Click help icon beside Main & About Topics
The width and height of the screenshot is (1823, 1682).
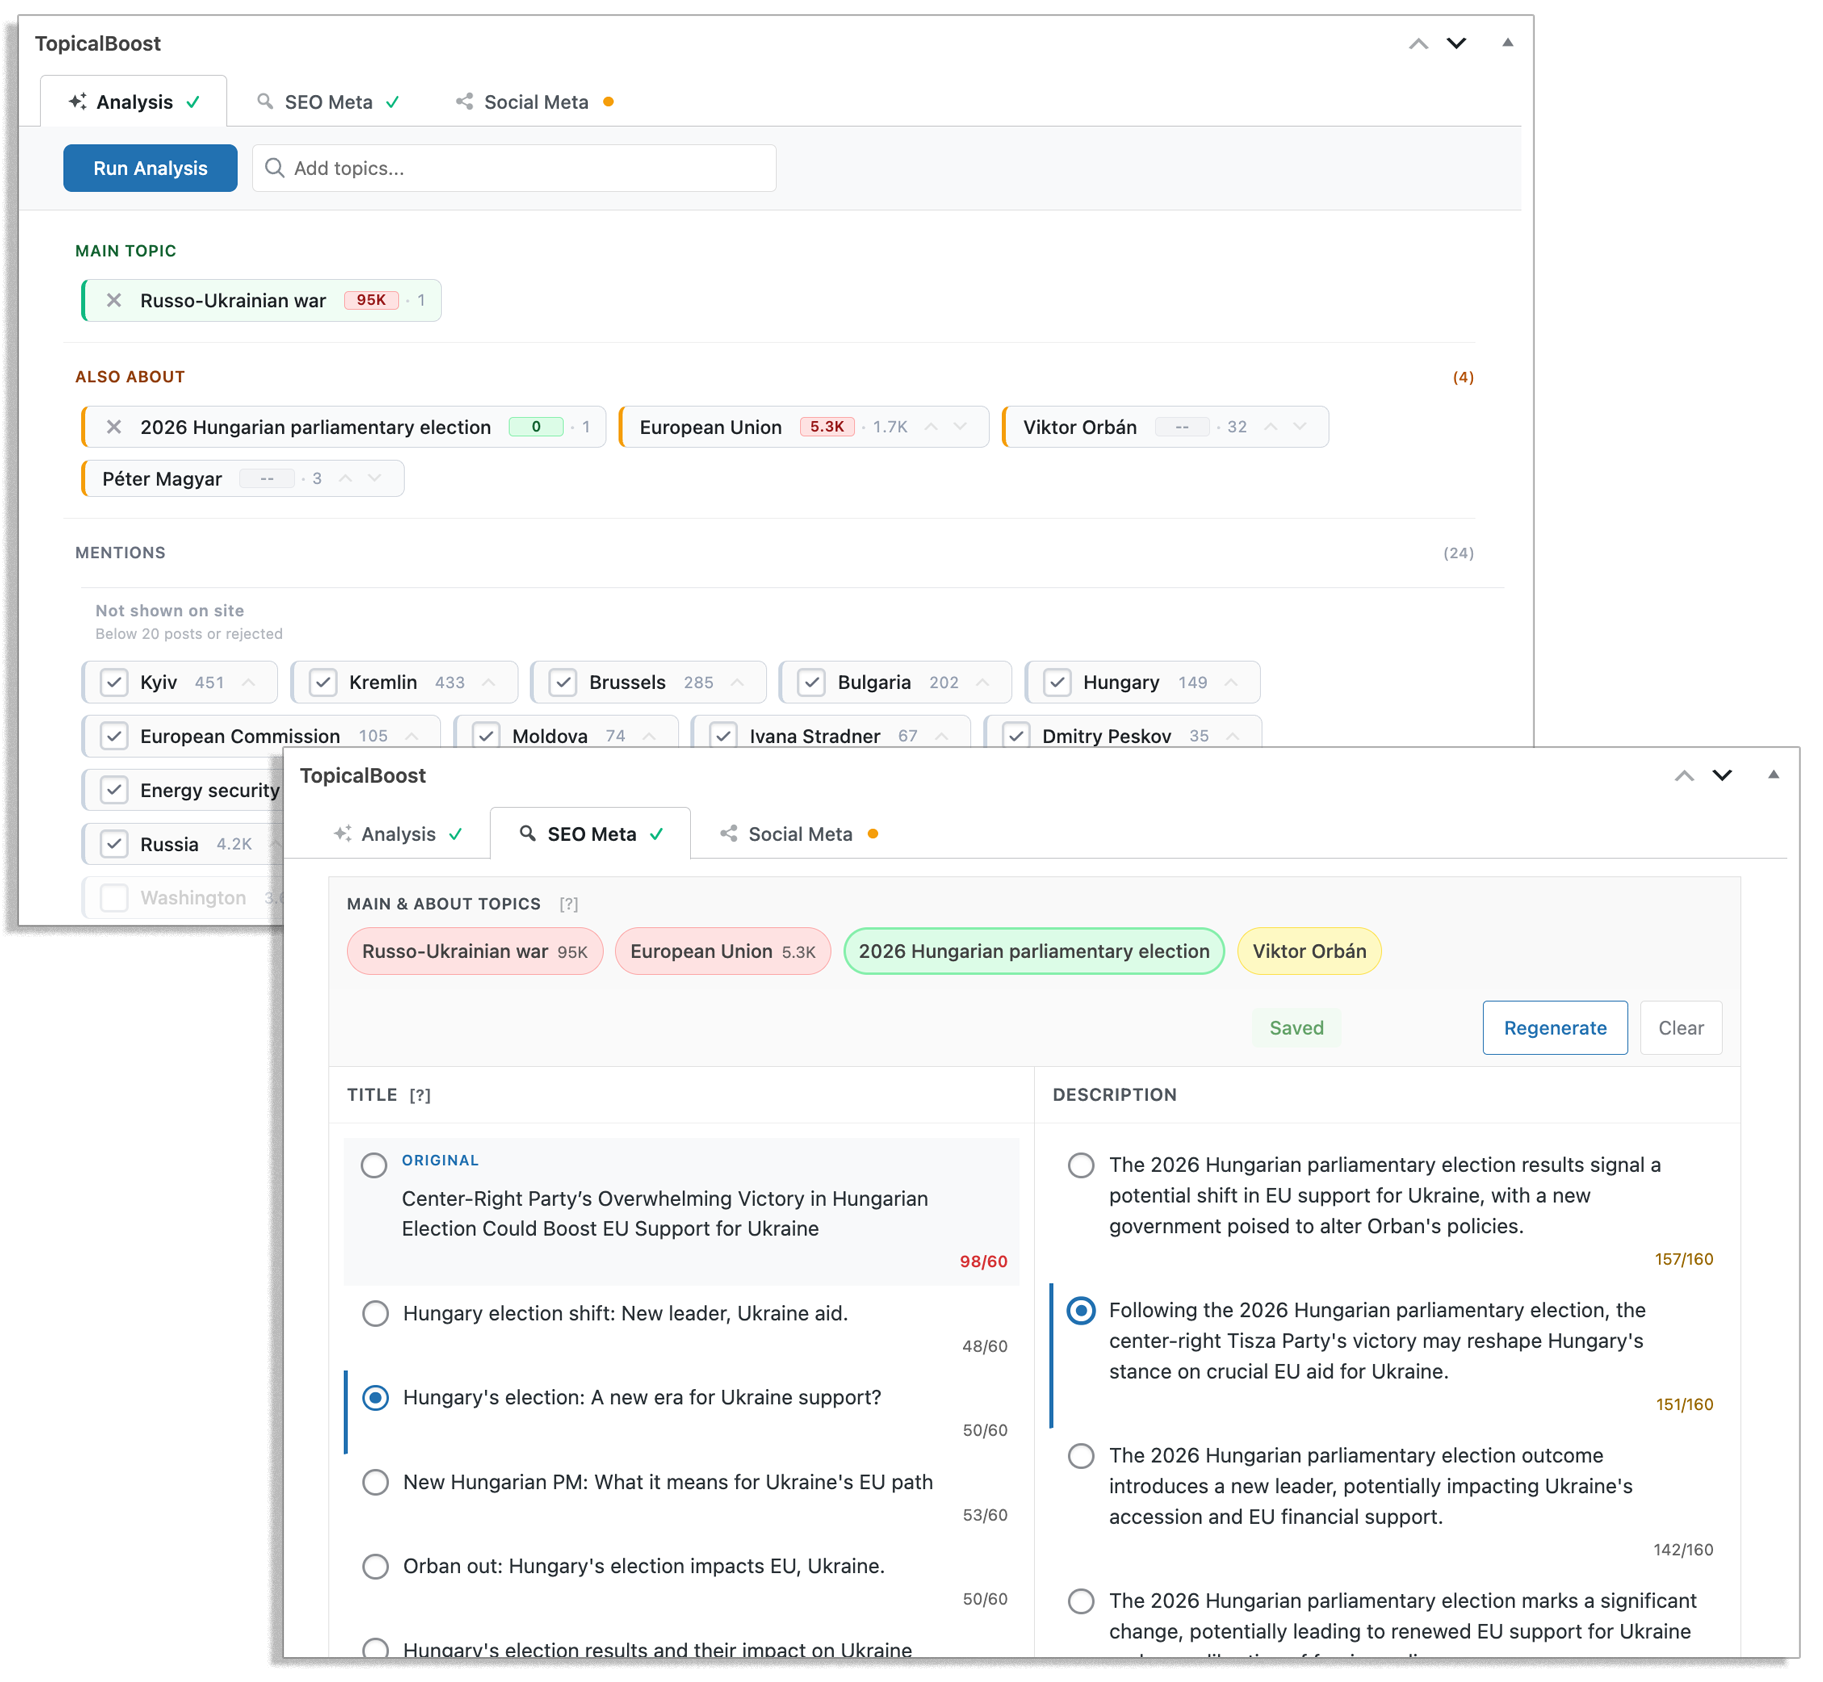568,904
